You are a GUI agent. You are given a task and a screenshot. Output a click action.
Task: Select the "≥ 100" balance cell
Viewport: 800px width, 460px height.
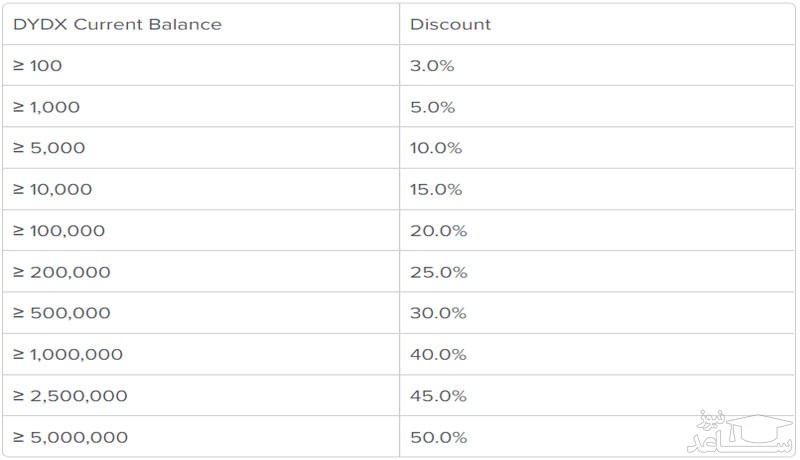coord(37,65)
